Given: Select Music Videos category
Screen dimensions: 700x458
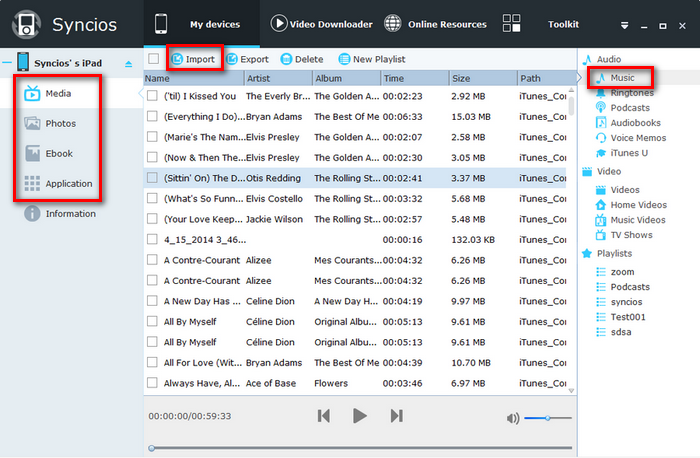Looking at the screenshot, I should (630, 220).
